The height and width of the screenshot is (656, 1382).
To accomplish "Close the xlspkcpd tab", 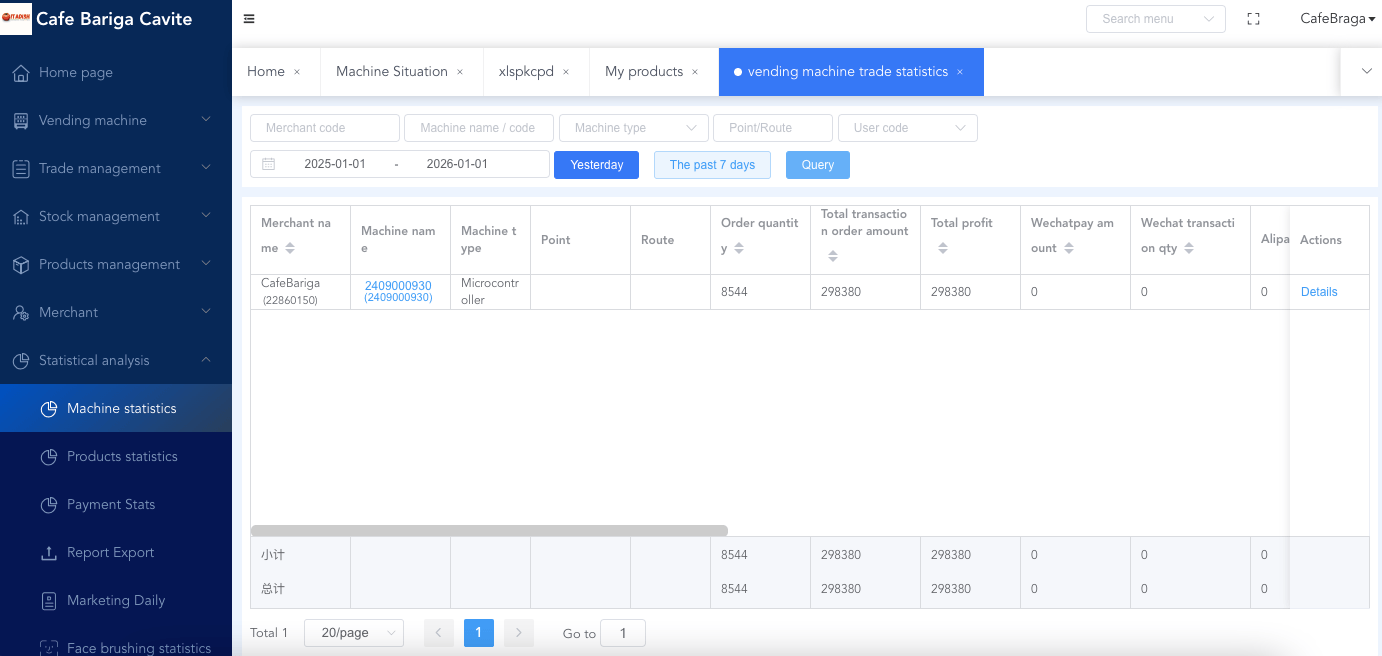I will tap(566, 72).
